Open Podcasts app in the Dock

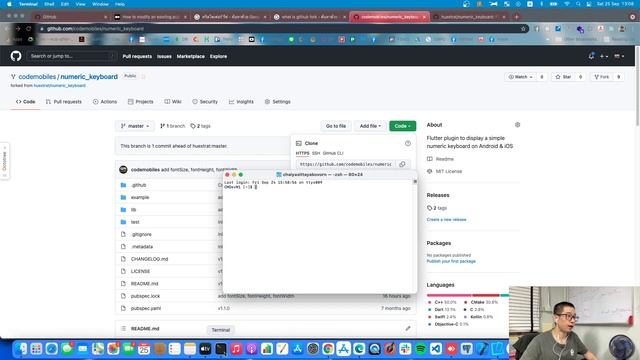[x=251, y=349]
